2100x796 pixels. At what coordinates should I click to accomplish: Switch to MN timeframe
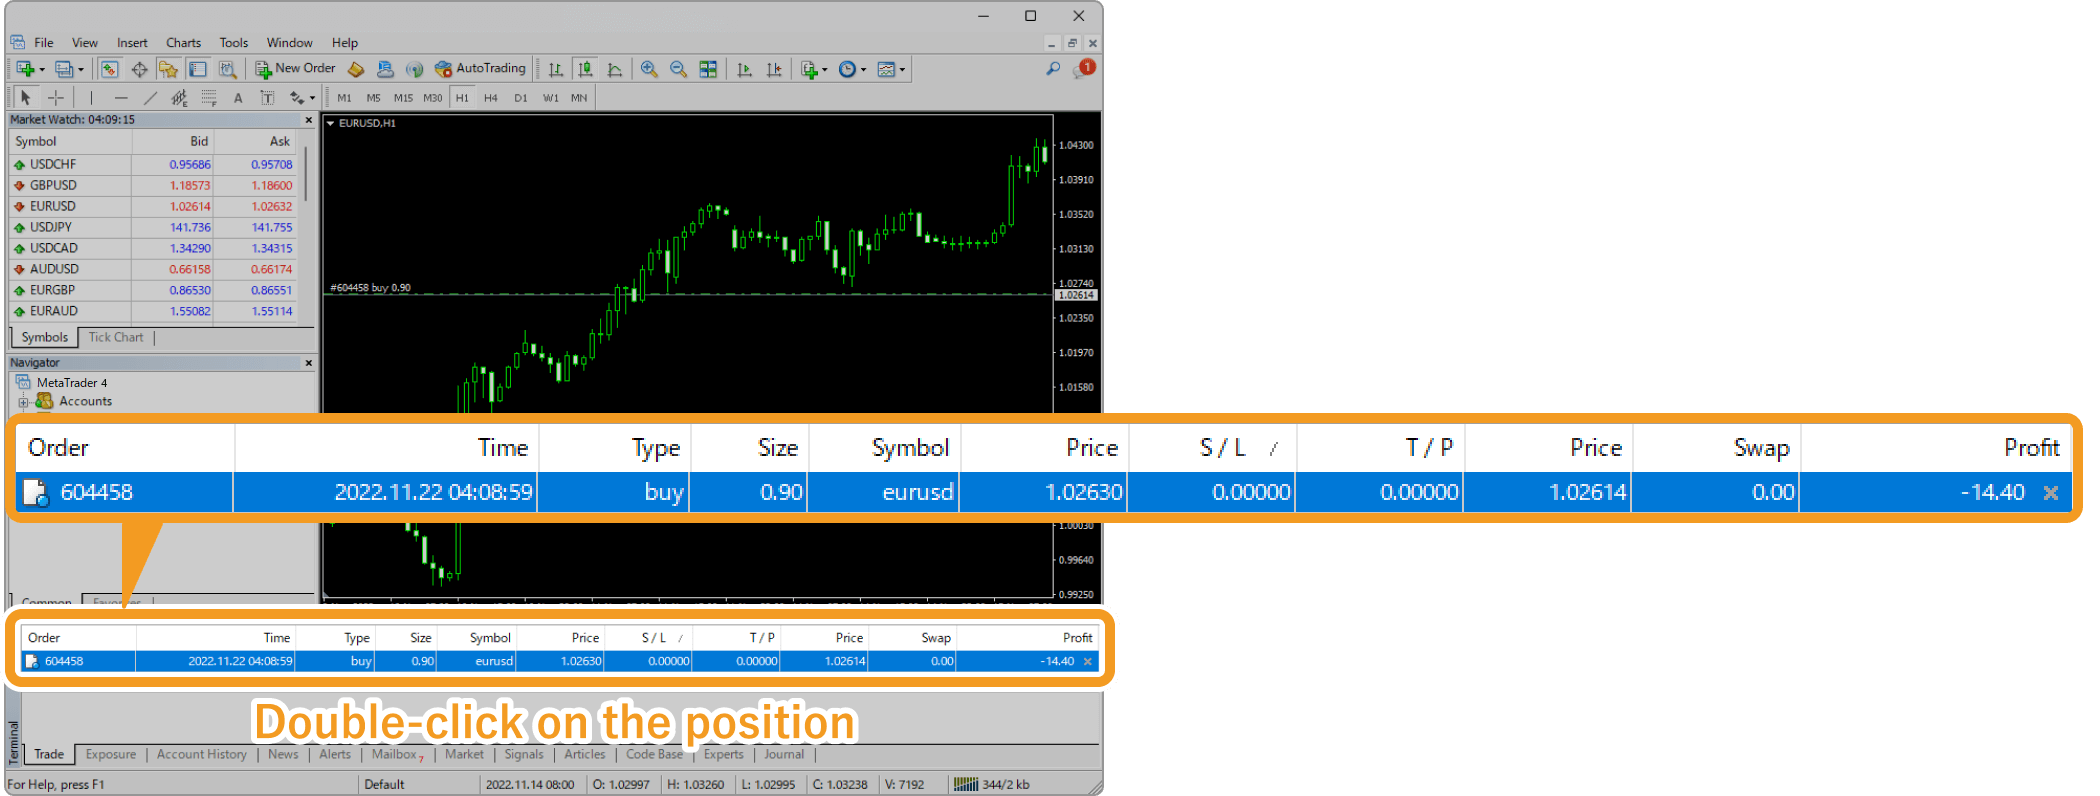[579, 98]
